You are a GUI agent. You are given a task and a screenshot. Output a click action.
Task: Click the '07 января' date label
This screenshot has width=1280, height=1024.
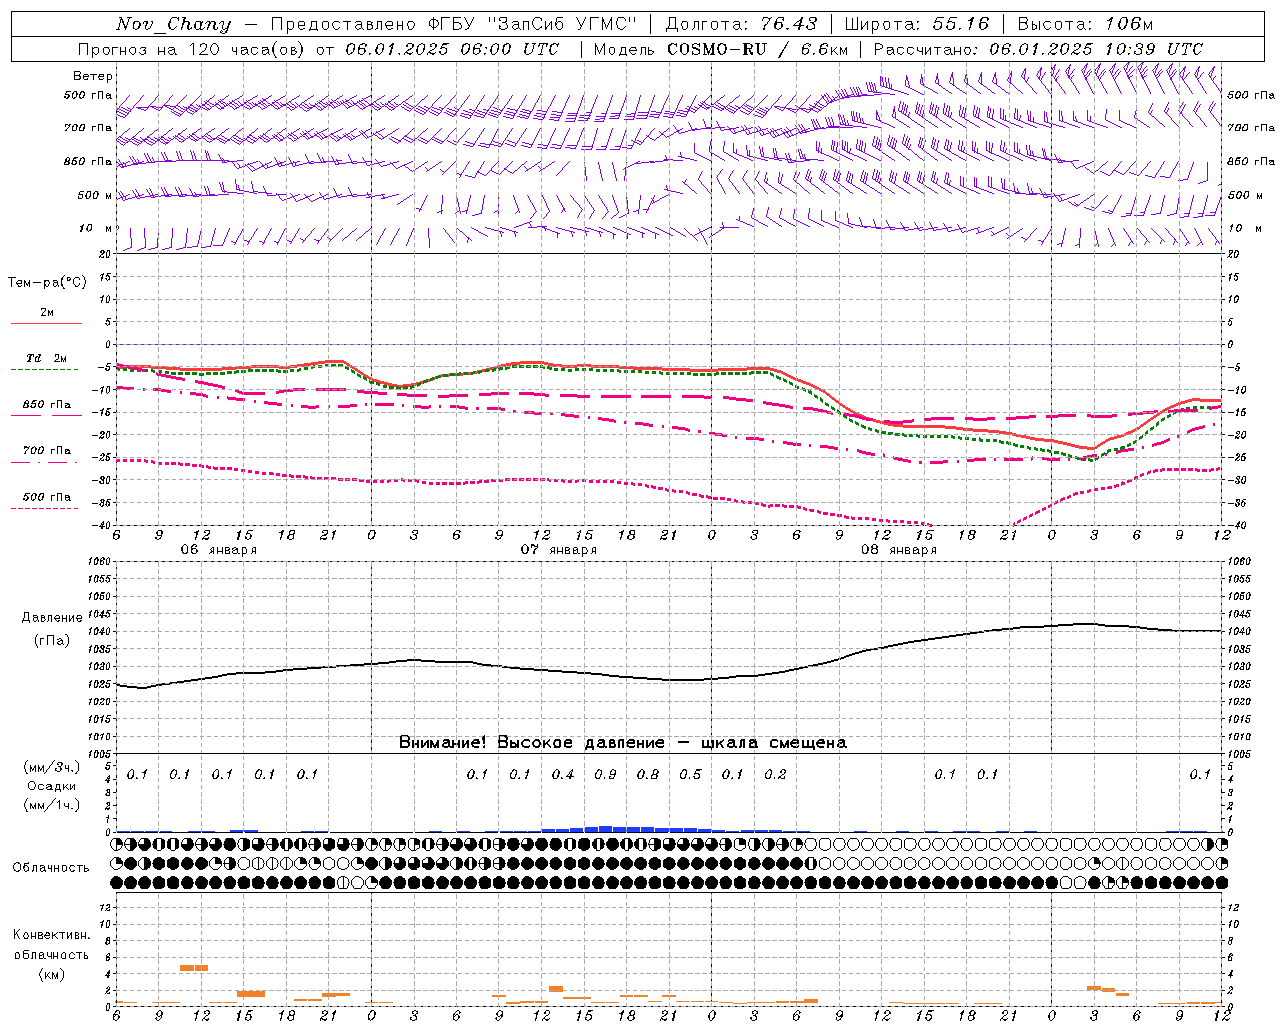click(x=558, y=550)
